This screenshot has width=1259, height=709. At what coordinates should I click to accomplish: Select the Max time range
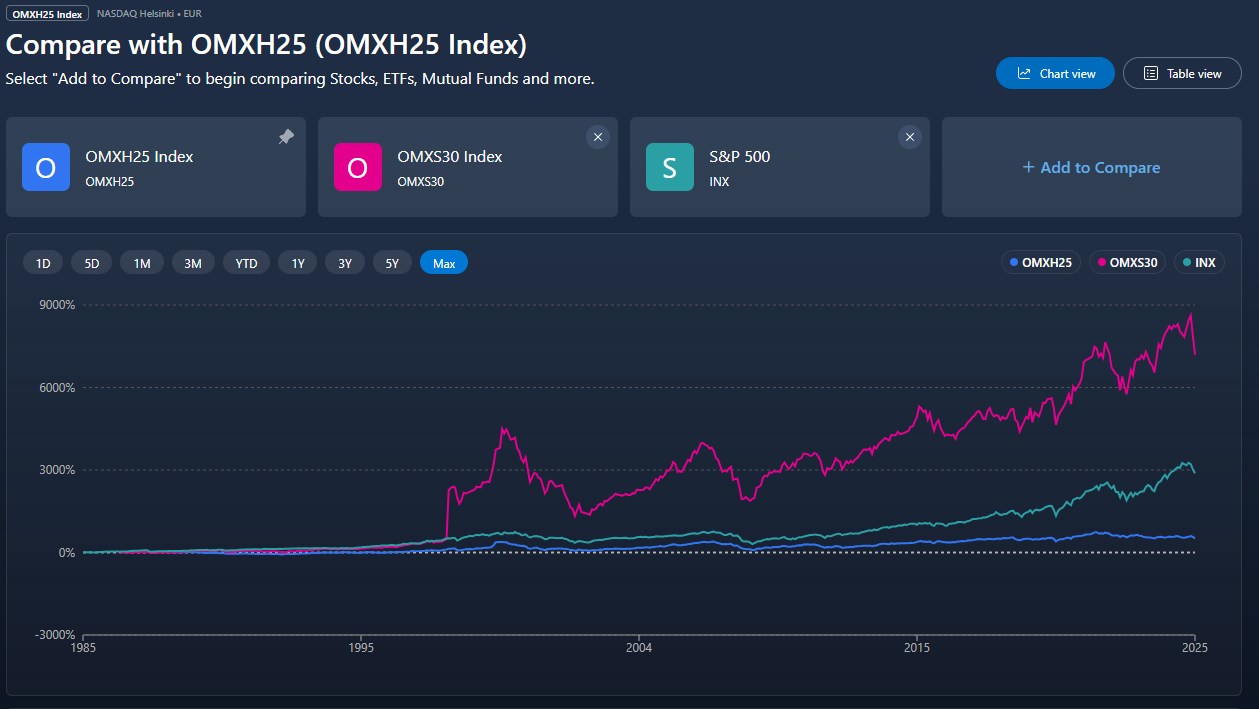point(444,263)
